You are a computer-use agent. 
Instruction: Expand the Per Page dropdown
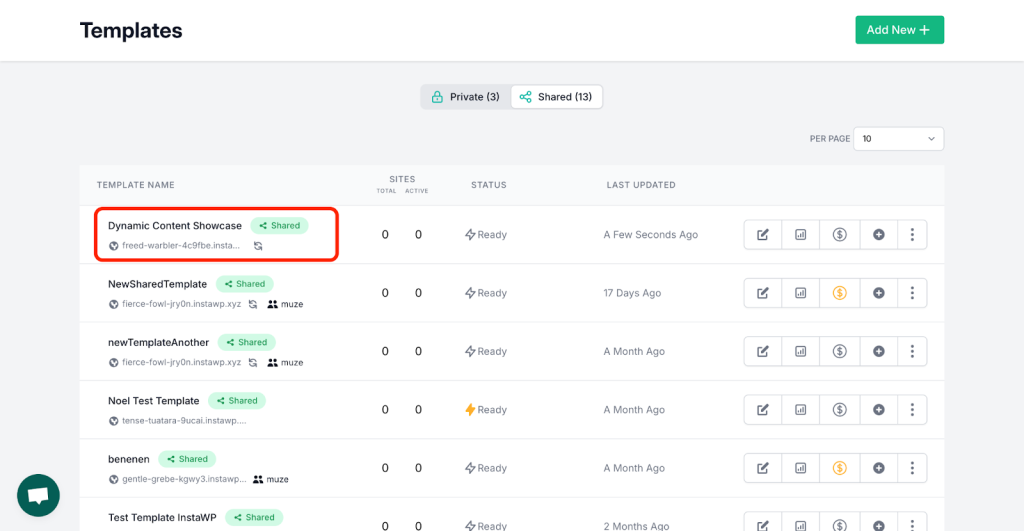pos(898,138)
